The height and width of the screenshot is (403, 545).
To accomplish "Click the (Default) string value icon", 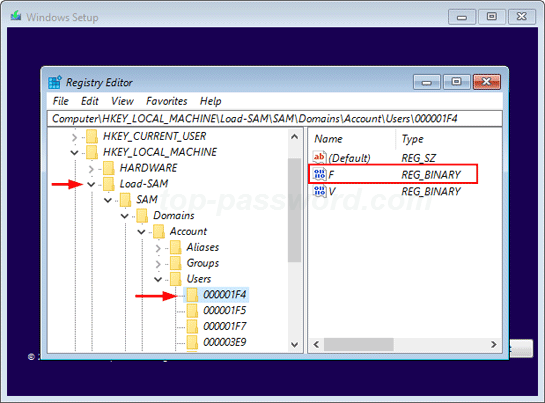I will 319,158.
